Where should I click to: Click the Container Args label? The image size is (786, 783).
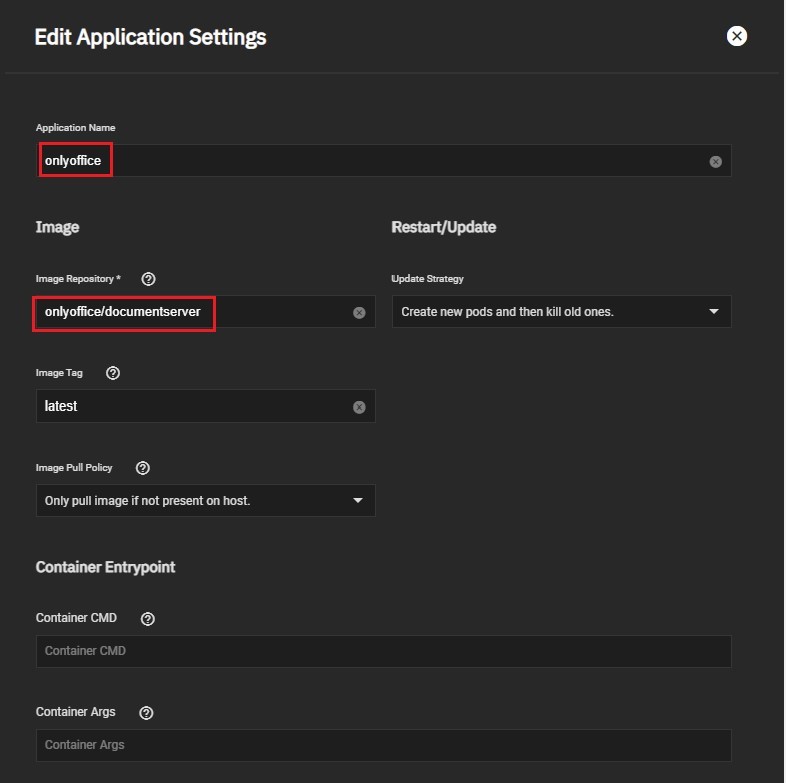tap(75, 712)
